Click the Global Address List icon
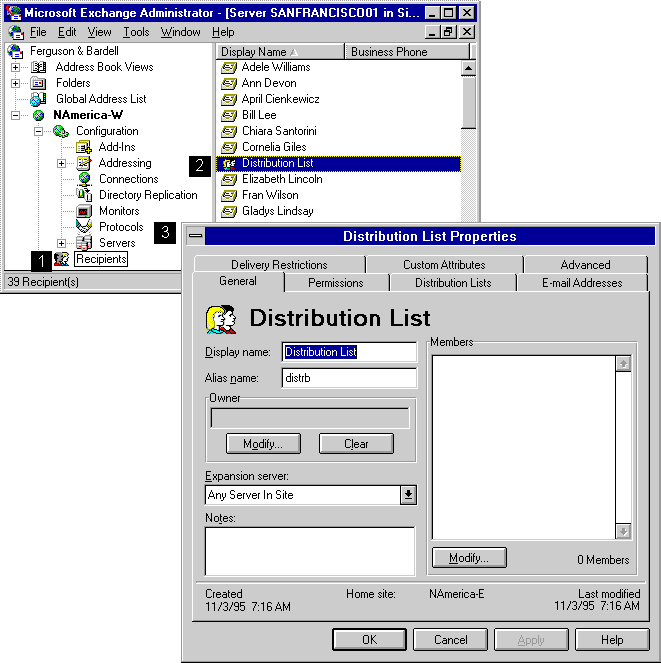Viewport: 661px width, 663px height. pyautogui.click(x=38, y=99)
